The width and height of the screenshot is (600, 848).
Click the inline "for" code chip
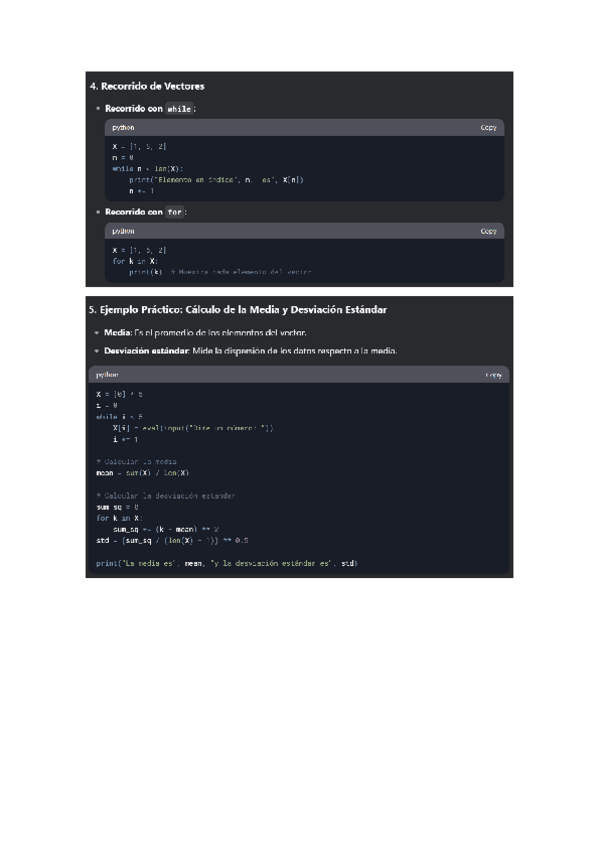pyautogui.click(x=175, y=212)
